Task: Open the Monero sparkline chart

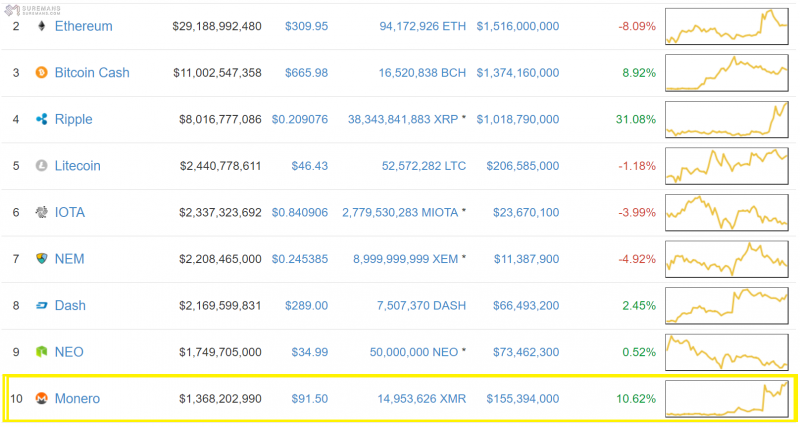Action: coord(727,399)
